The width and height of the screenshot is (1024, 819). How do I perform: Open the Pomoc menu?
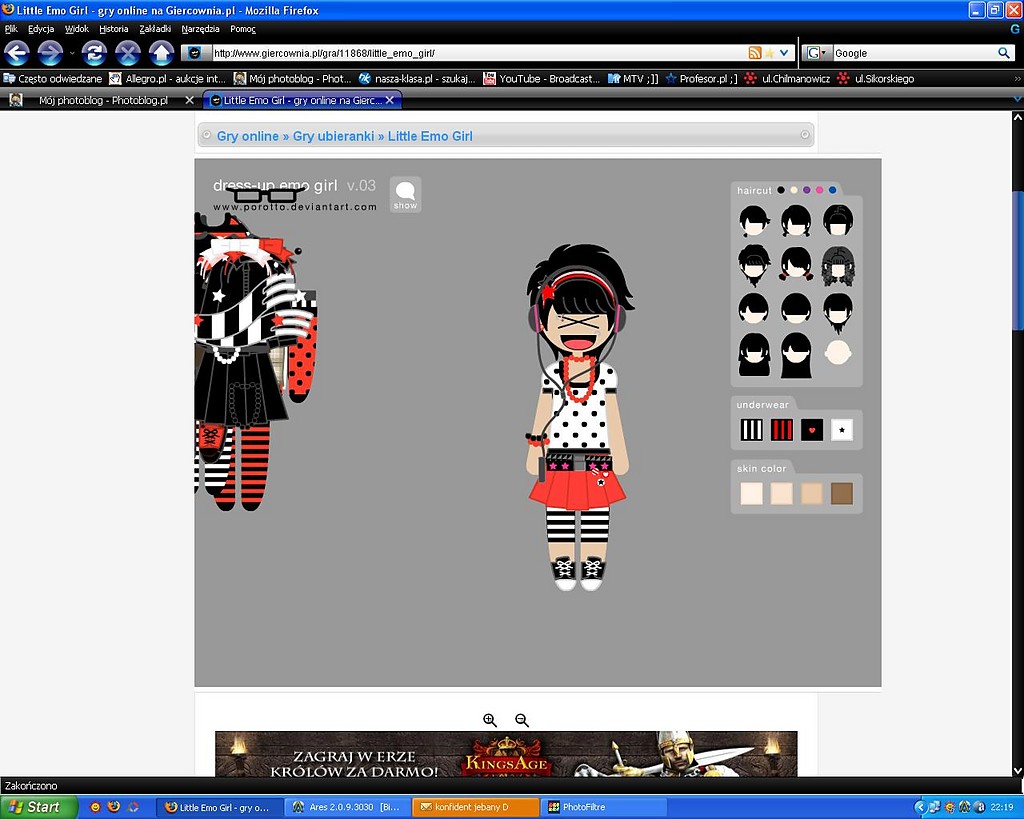tap(243, 29)
